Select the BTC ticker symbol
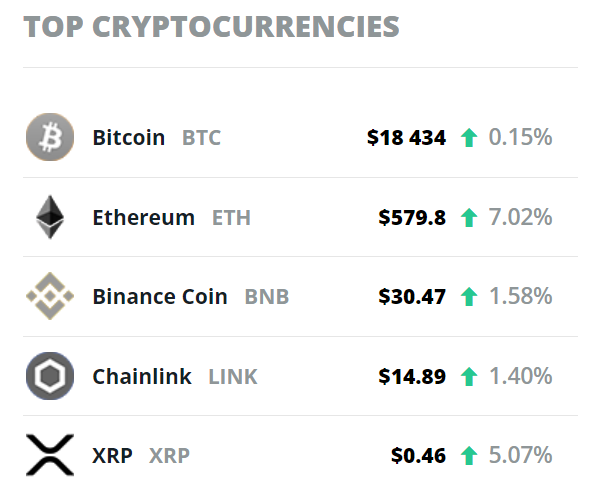Screen dimensions: 598x481 pyautogui.click(x=201, y=138)
